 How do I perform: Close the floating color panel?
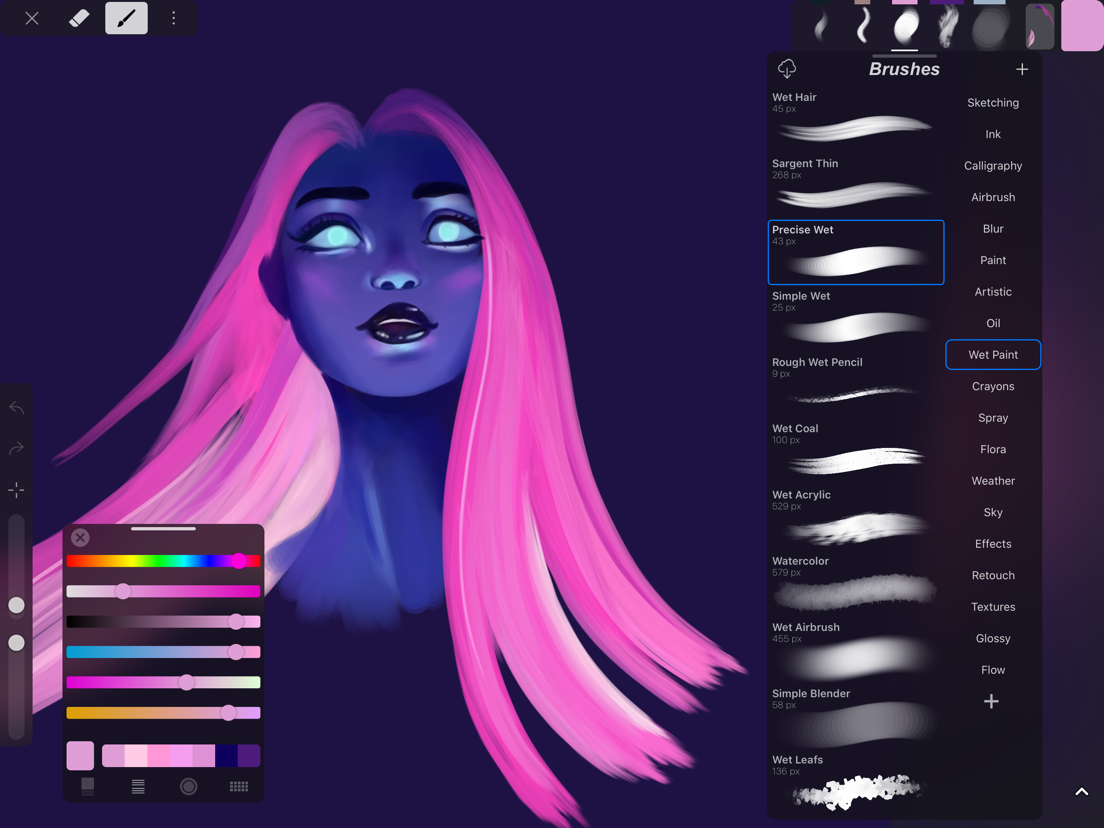click(x=80, y=537)
